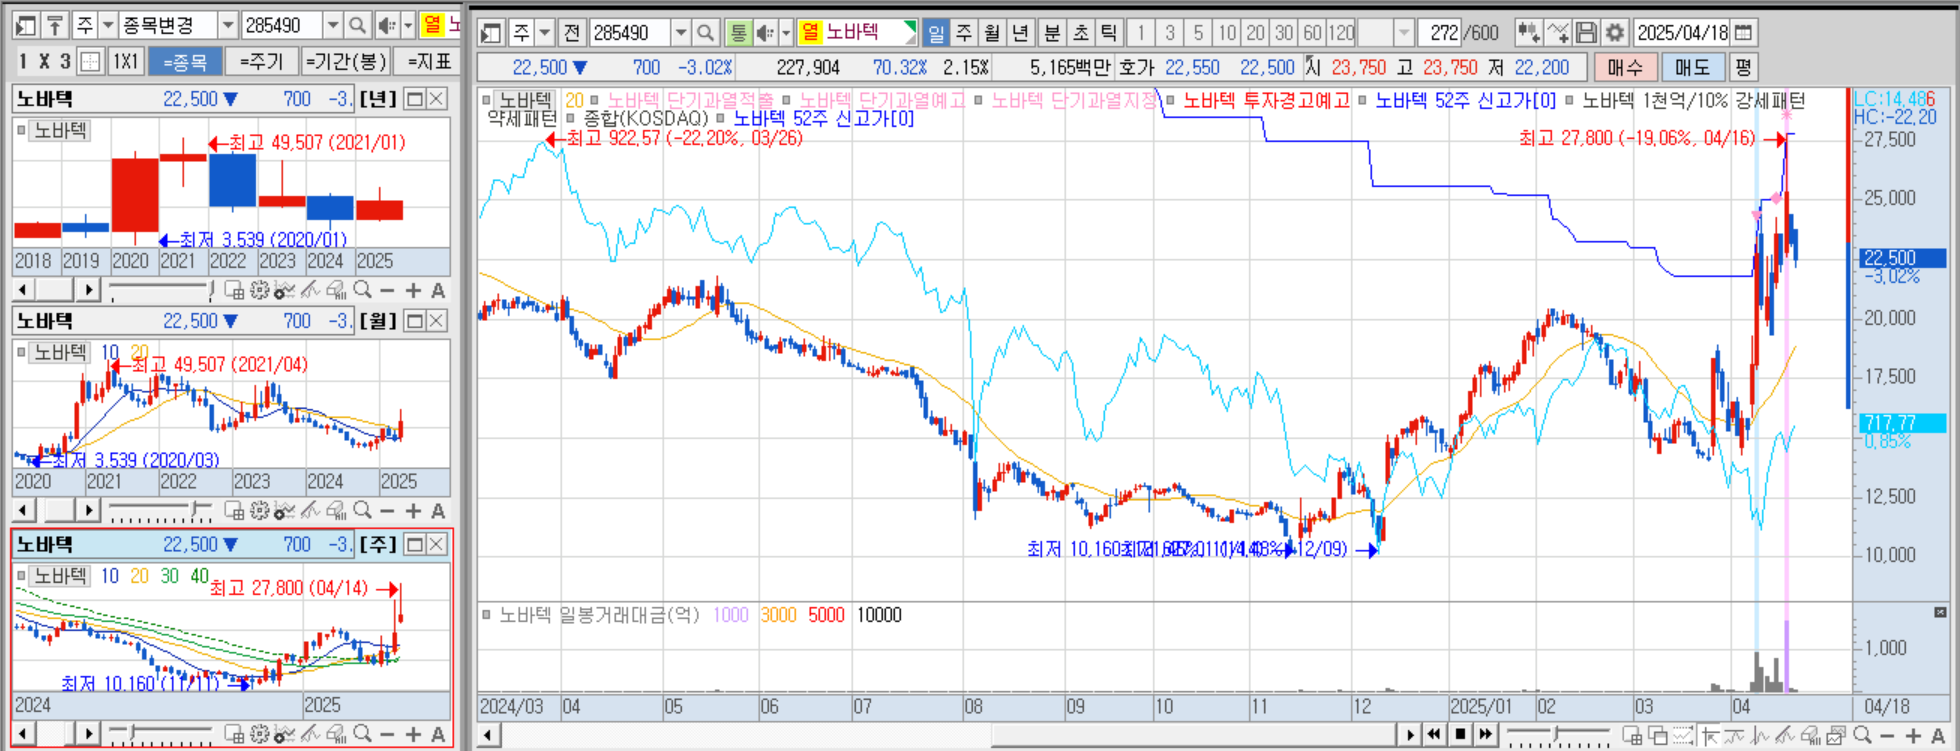Viewport: 1960px width, 751px height.
Task: Close the monthly 노바텍 mini chart panel
Action: pos(437,321)
